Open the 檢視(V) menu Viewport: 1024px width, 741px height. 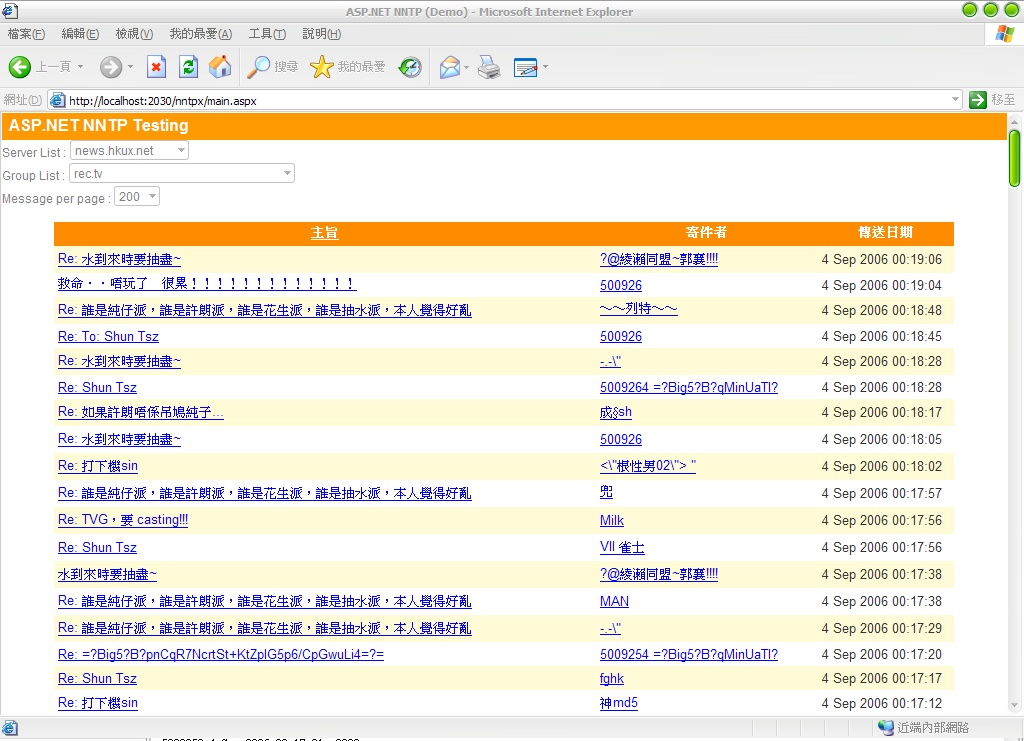(x=134, y=34)
